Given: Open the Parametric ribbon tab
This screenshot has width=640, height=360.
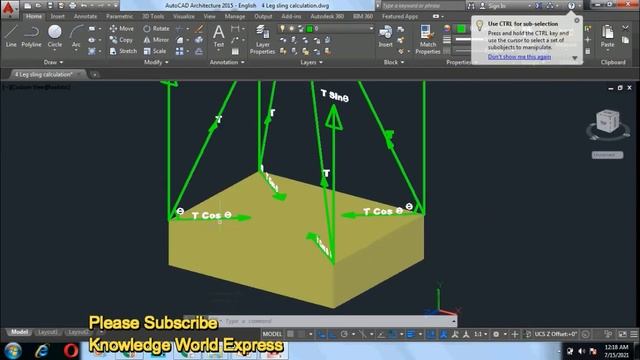Looking at the screenshot, I should [119, 16].
